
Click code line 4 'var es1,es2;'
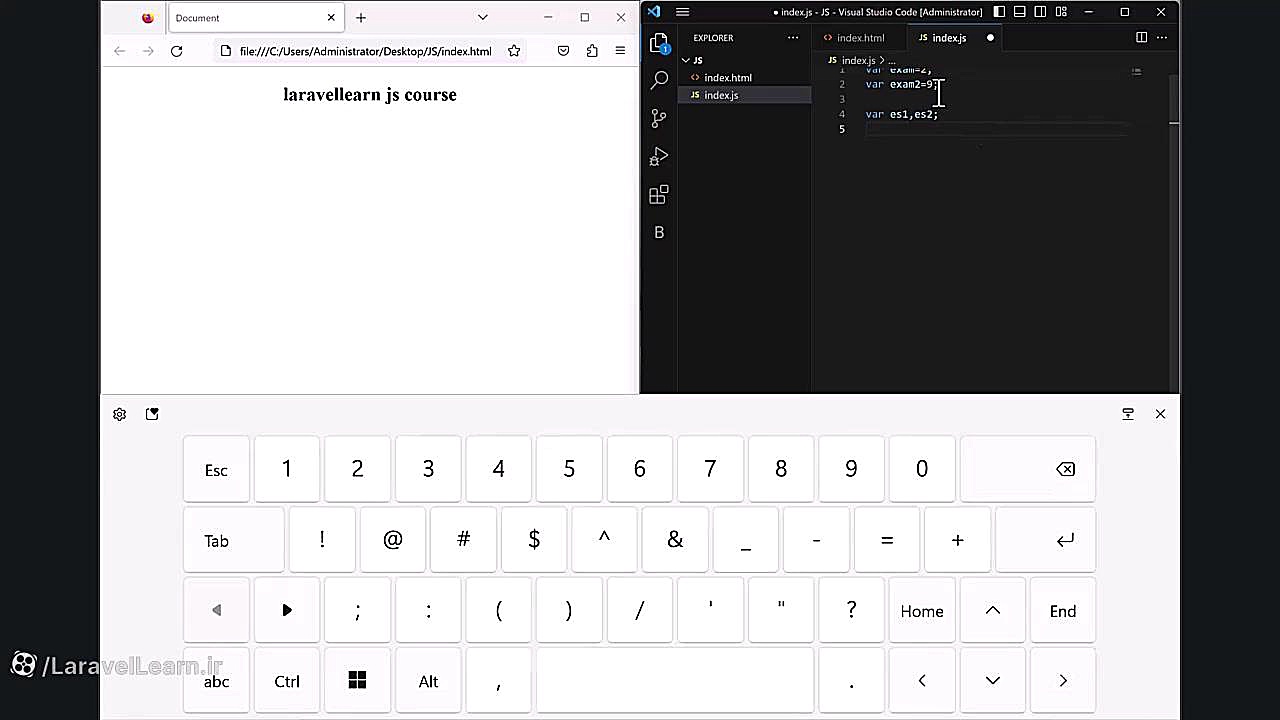click(901, 114)
